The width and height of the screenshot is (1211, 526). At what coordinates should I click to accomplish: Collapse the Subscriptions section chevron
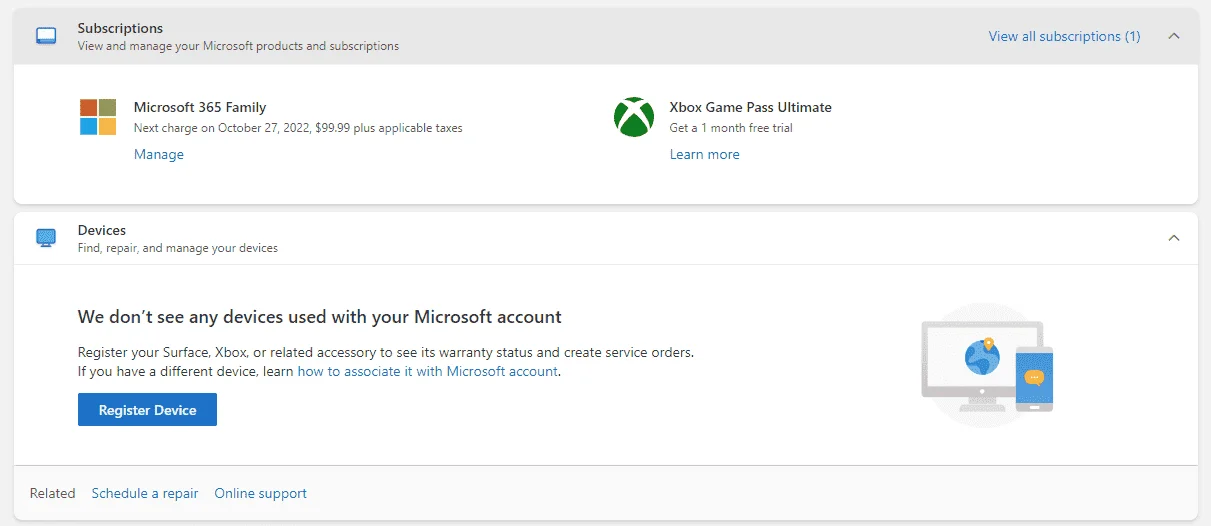pyautogui.click(x=1174, y=36)
